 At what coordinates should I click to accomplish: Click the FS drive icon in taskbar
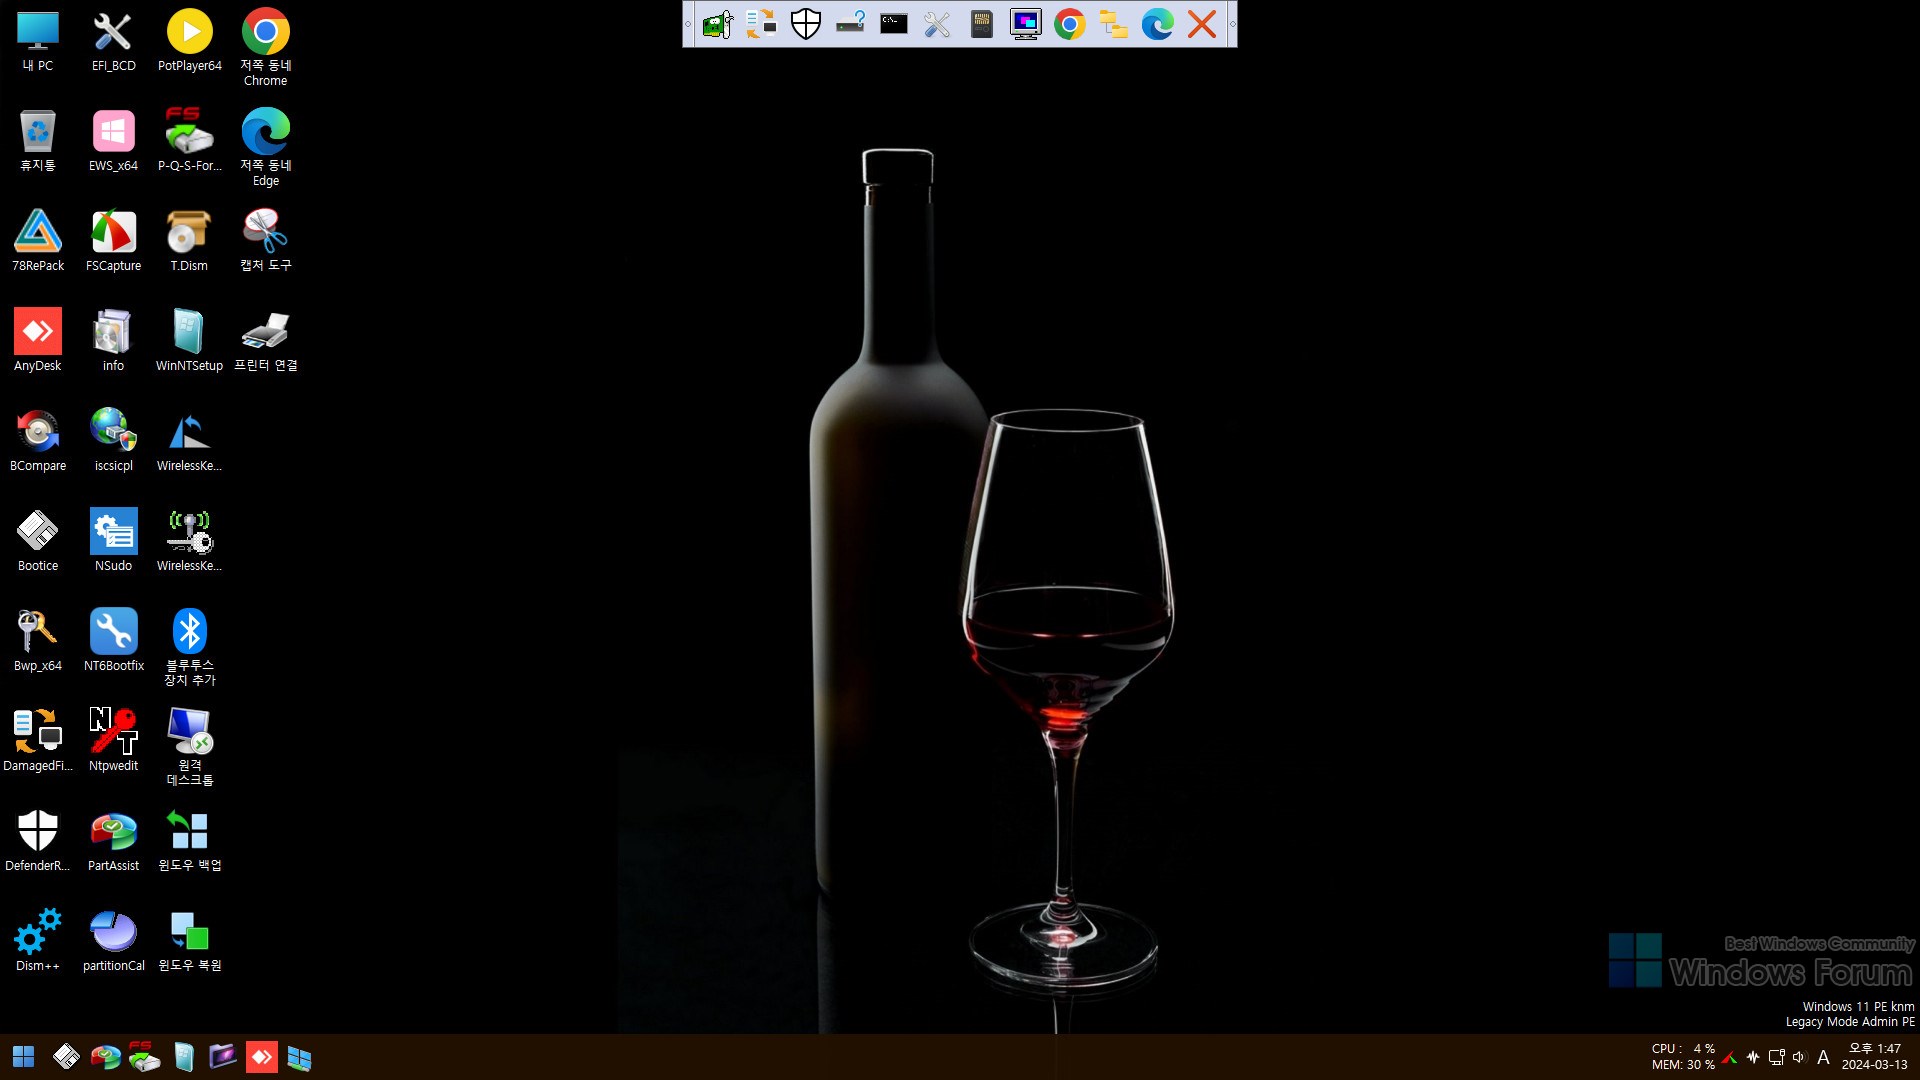(x=144, y=1057)
